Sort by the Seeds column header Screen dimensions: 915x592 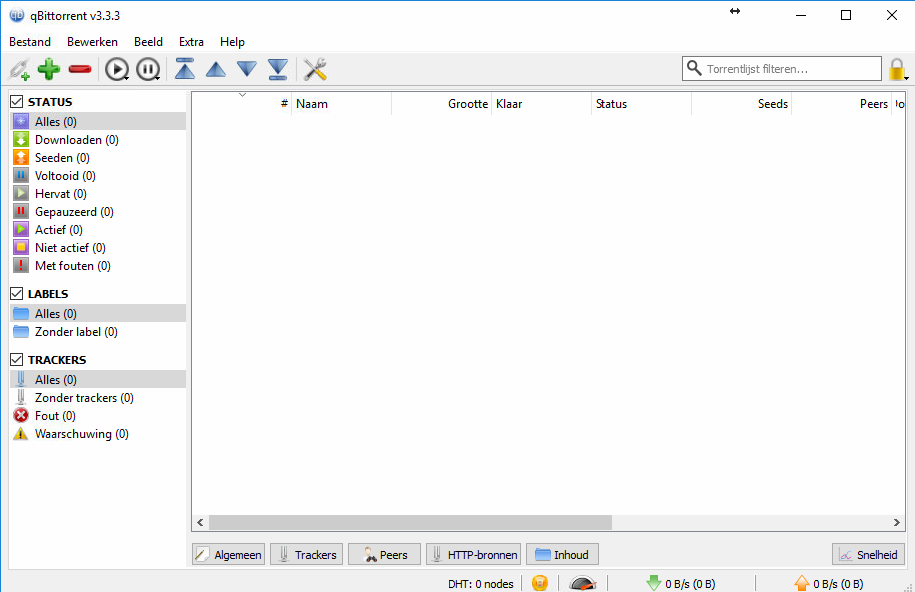point(741,104)
